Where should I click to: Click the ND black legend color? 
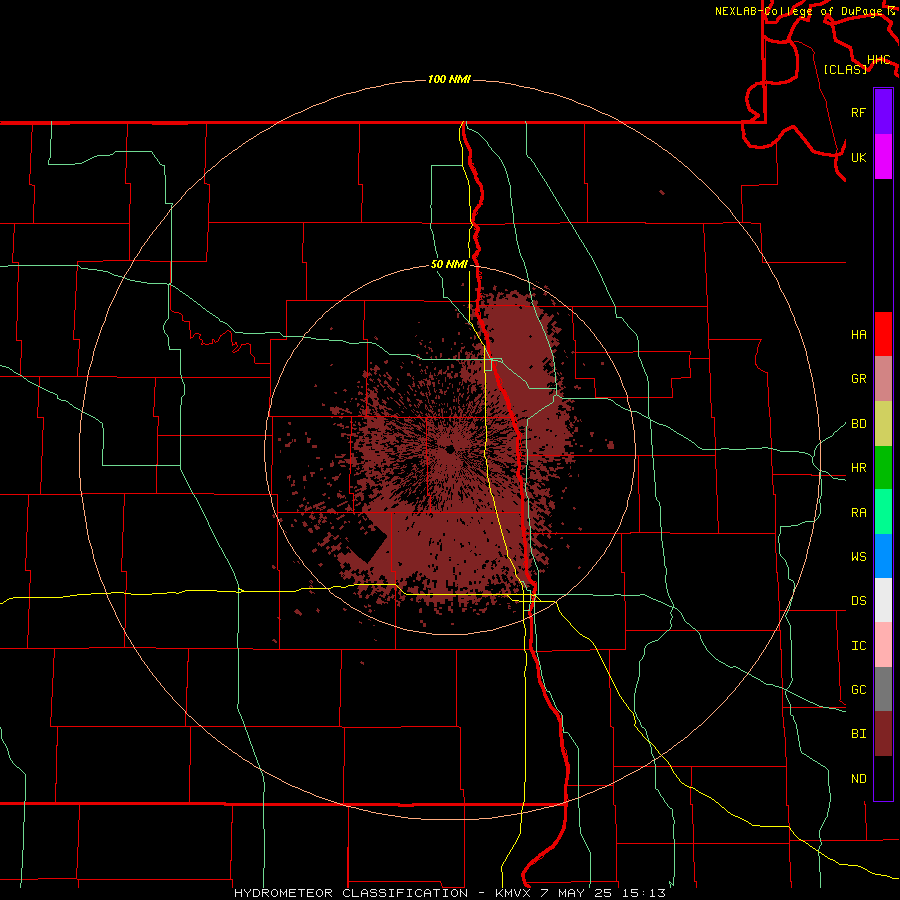883,778
